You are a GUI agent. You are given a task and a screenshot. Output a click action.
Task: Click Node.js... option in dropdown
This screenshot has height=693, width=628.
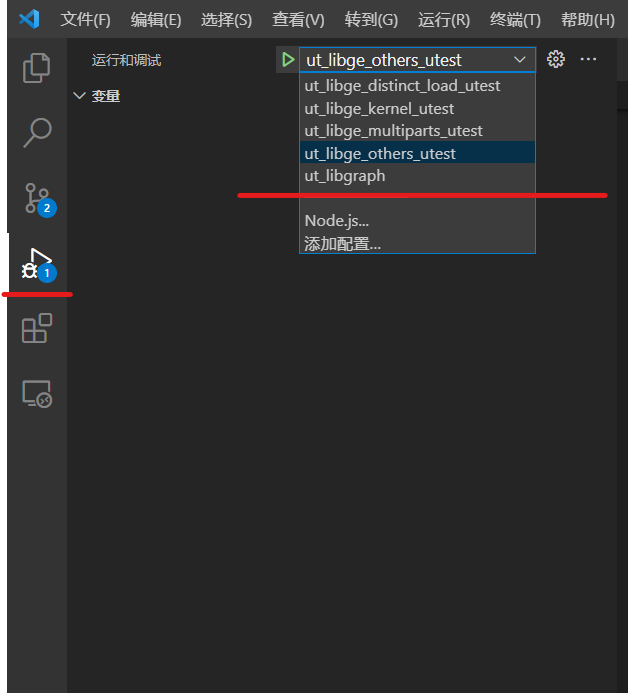337,221
